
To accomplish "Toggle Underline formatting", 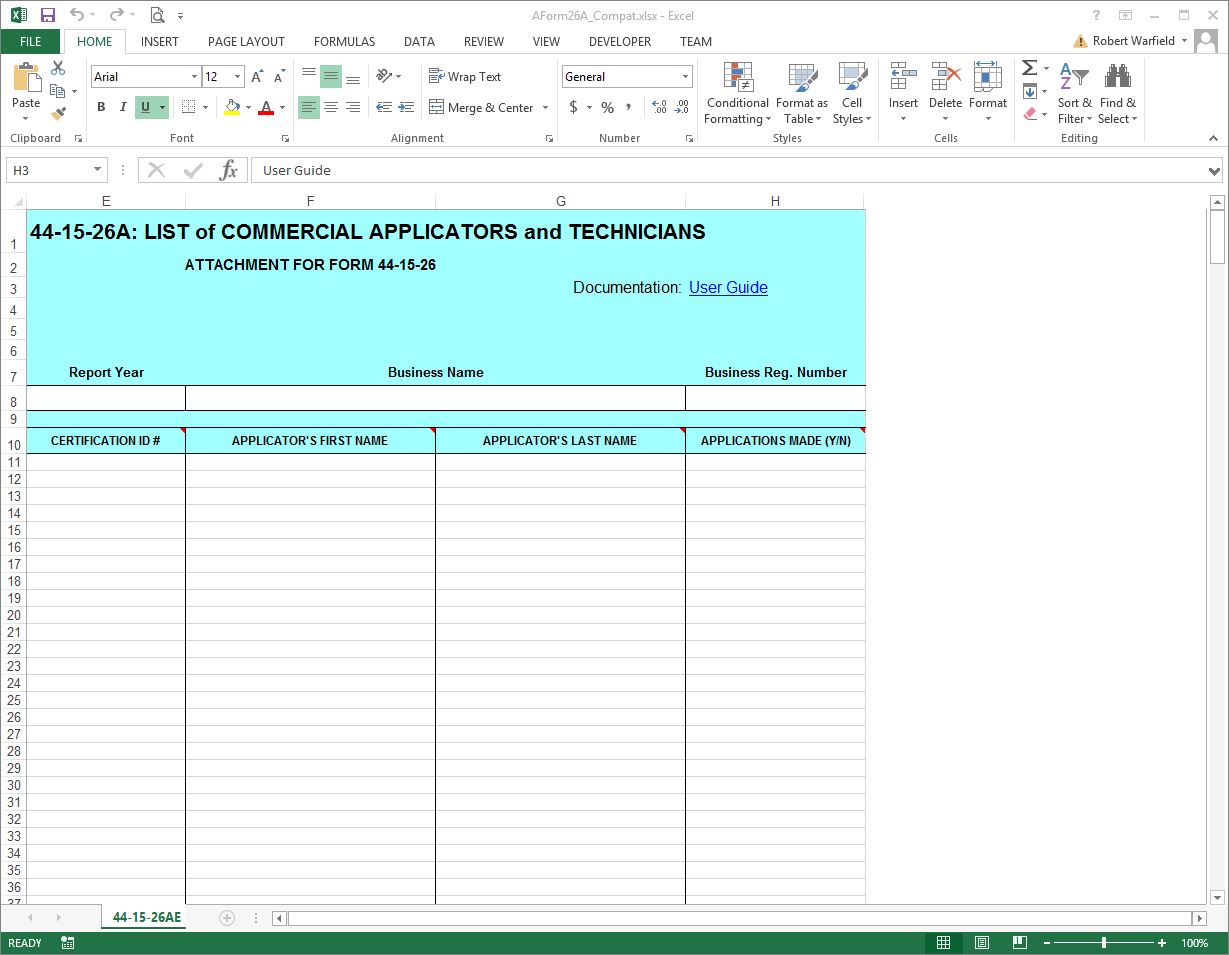I will coord(146,107).
